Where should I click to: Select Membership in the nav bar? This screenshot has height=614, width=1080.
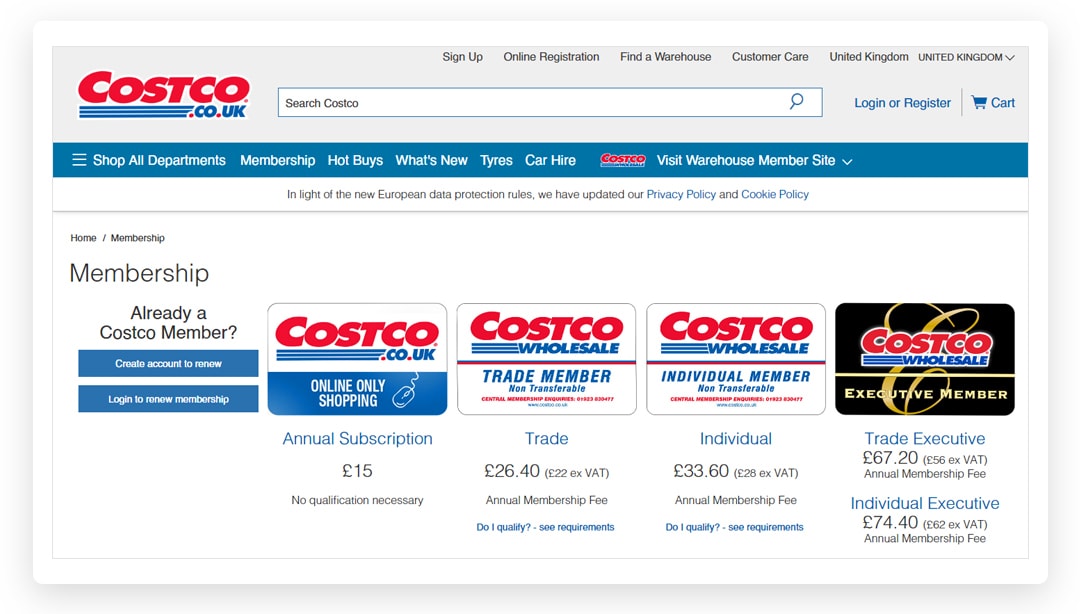[x=278, y=160]
